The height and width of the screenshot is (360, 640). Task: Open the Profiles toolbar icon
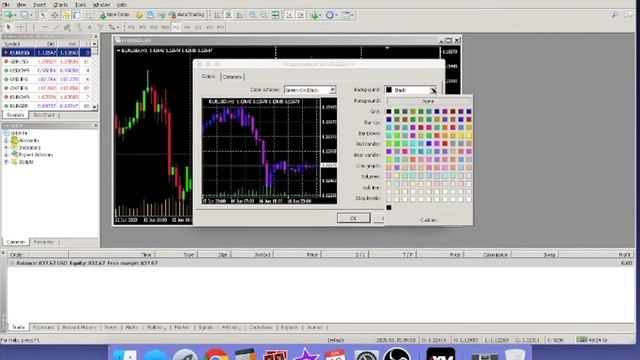pos(25,15)
